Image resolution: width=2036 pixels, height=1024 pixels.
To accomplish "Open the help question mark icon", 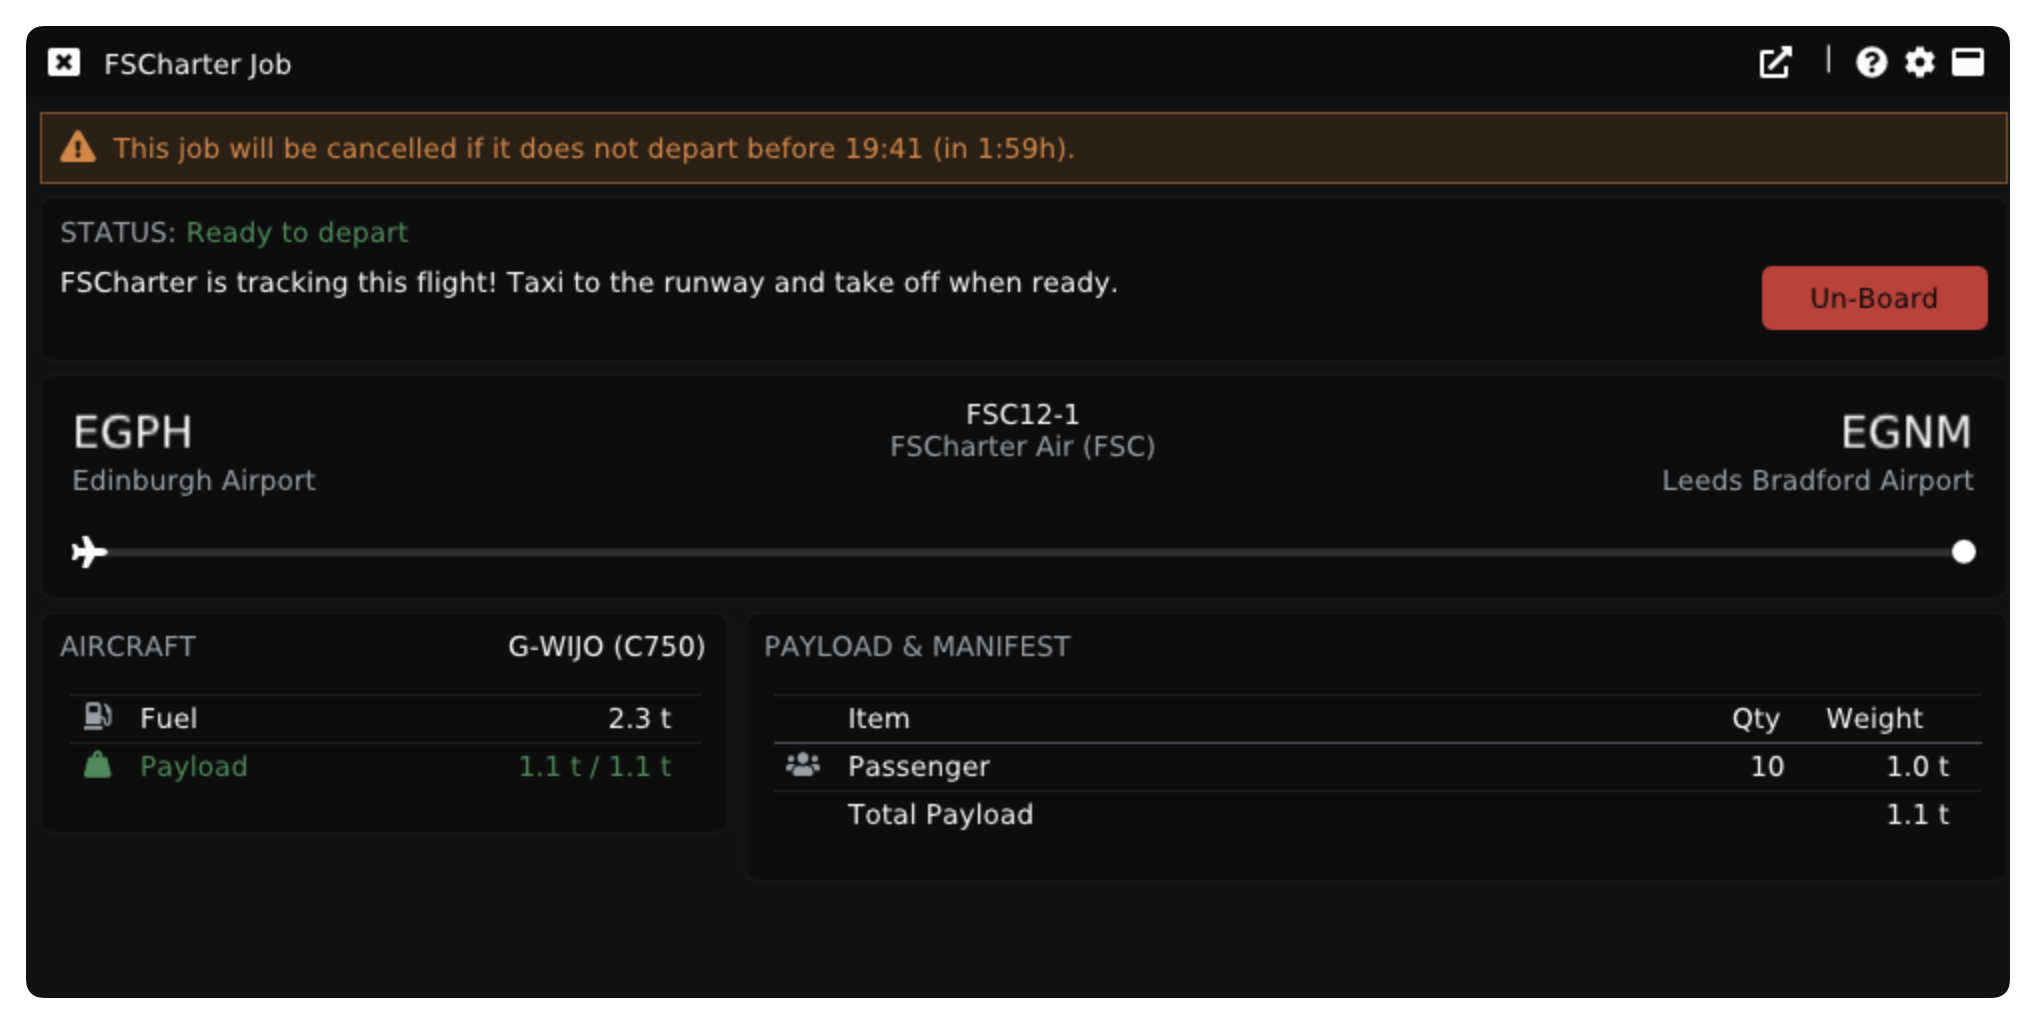I will 1871,63.
